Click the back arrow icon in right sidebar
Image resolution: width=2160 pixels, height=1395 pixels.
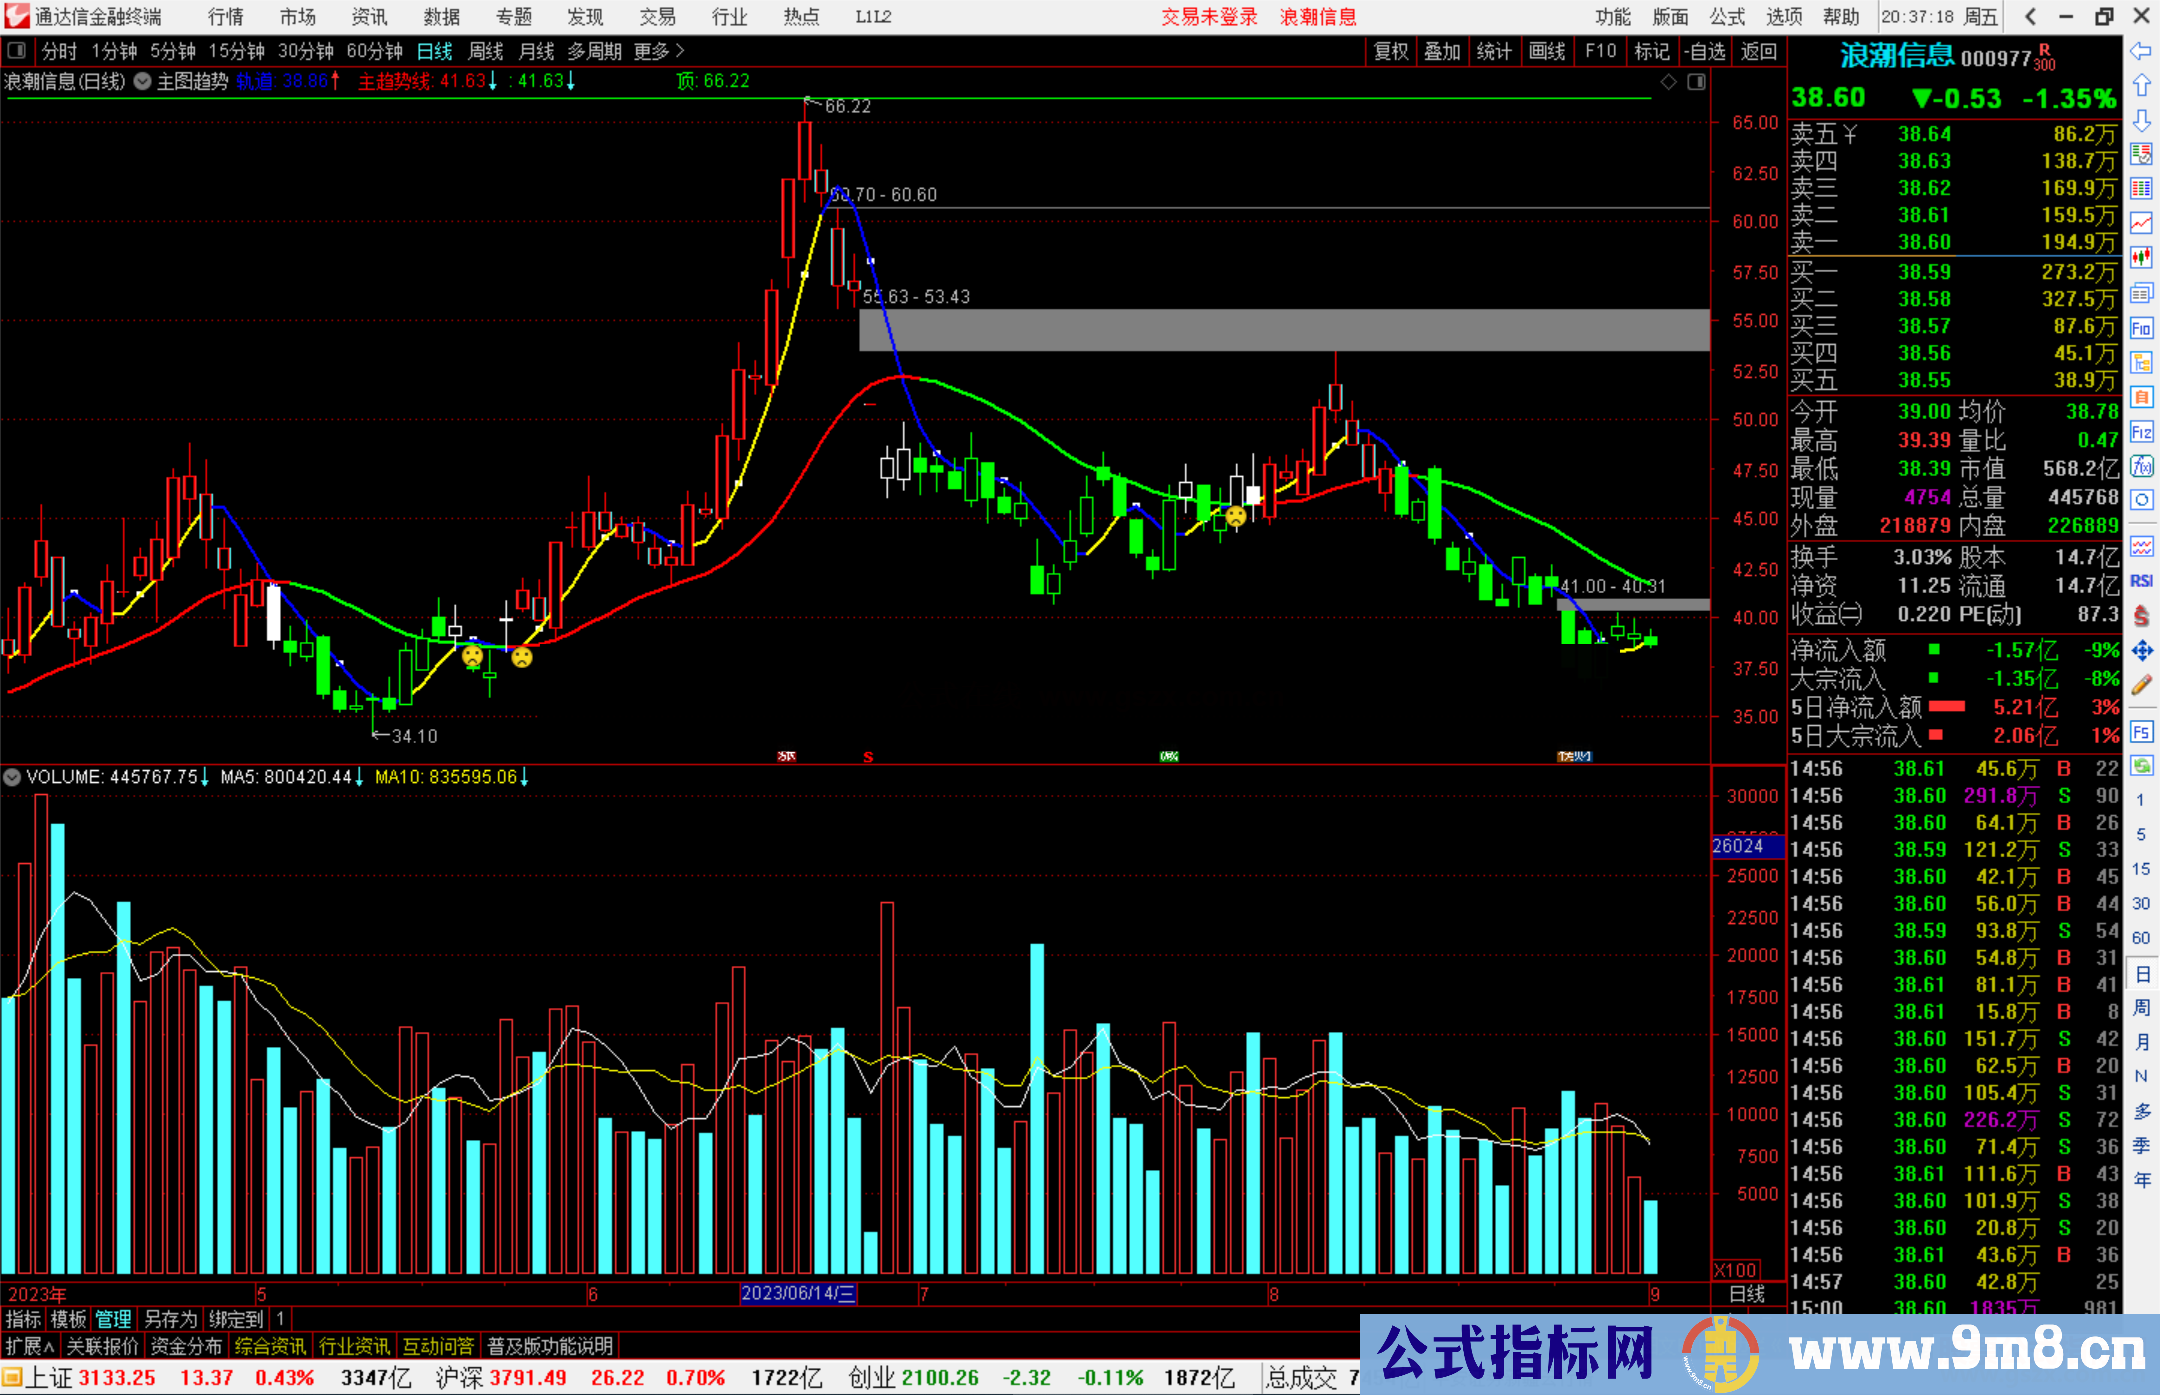[x=2141, y=51]
